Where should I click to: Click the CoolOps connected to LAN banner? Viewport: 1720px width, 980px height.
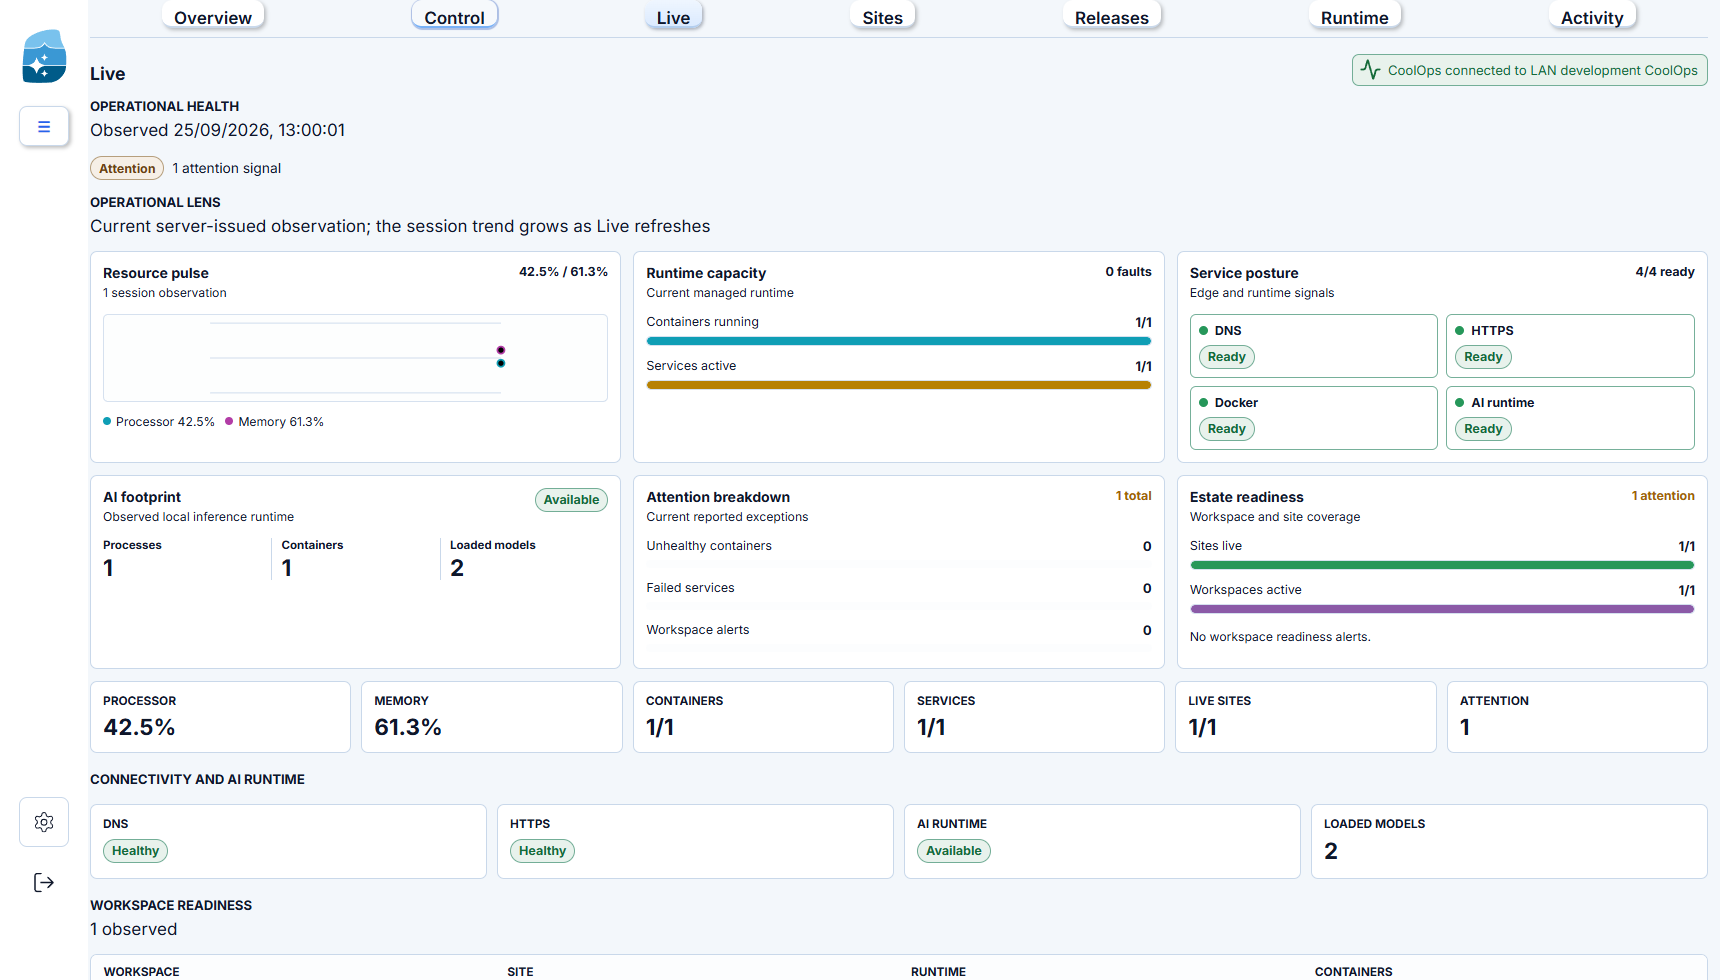[1529, 70]
